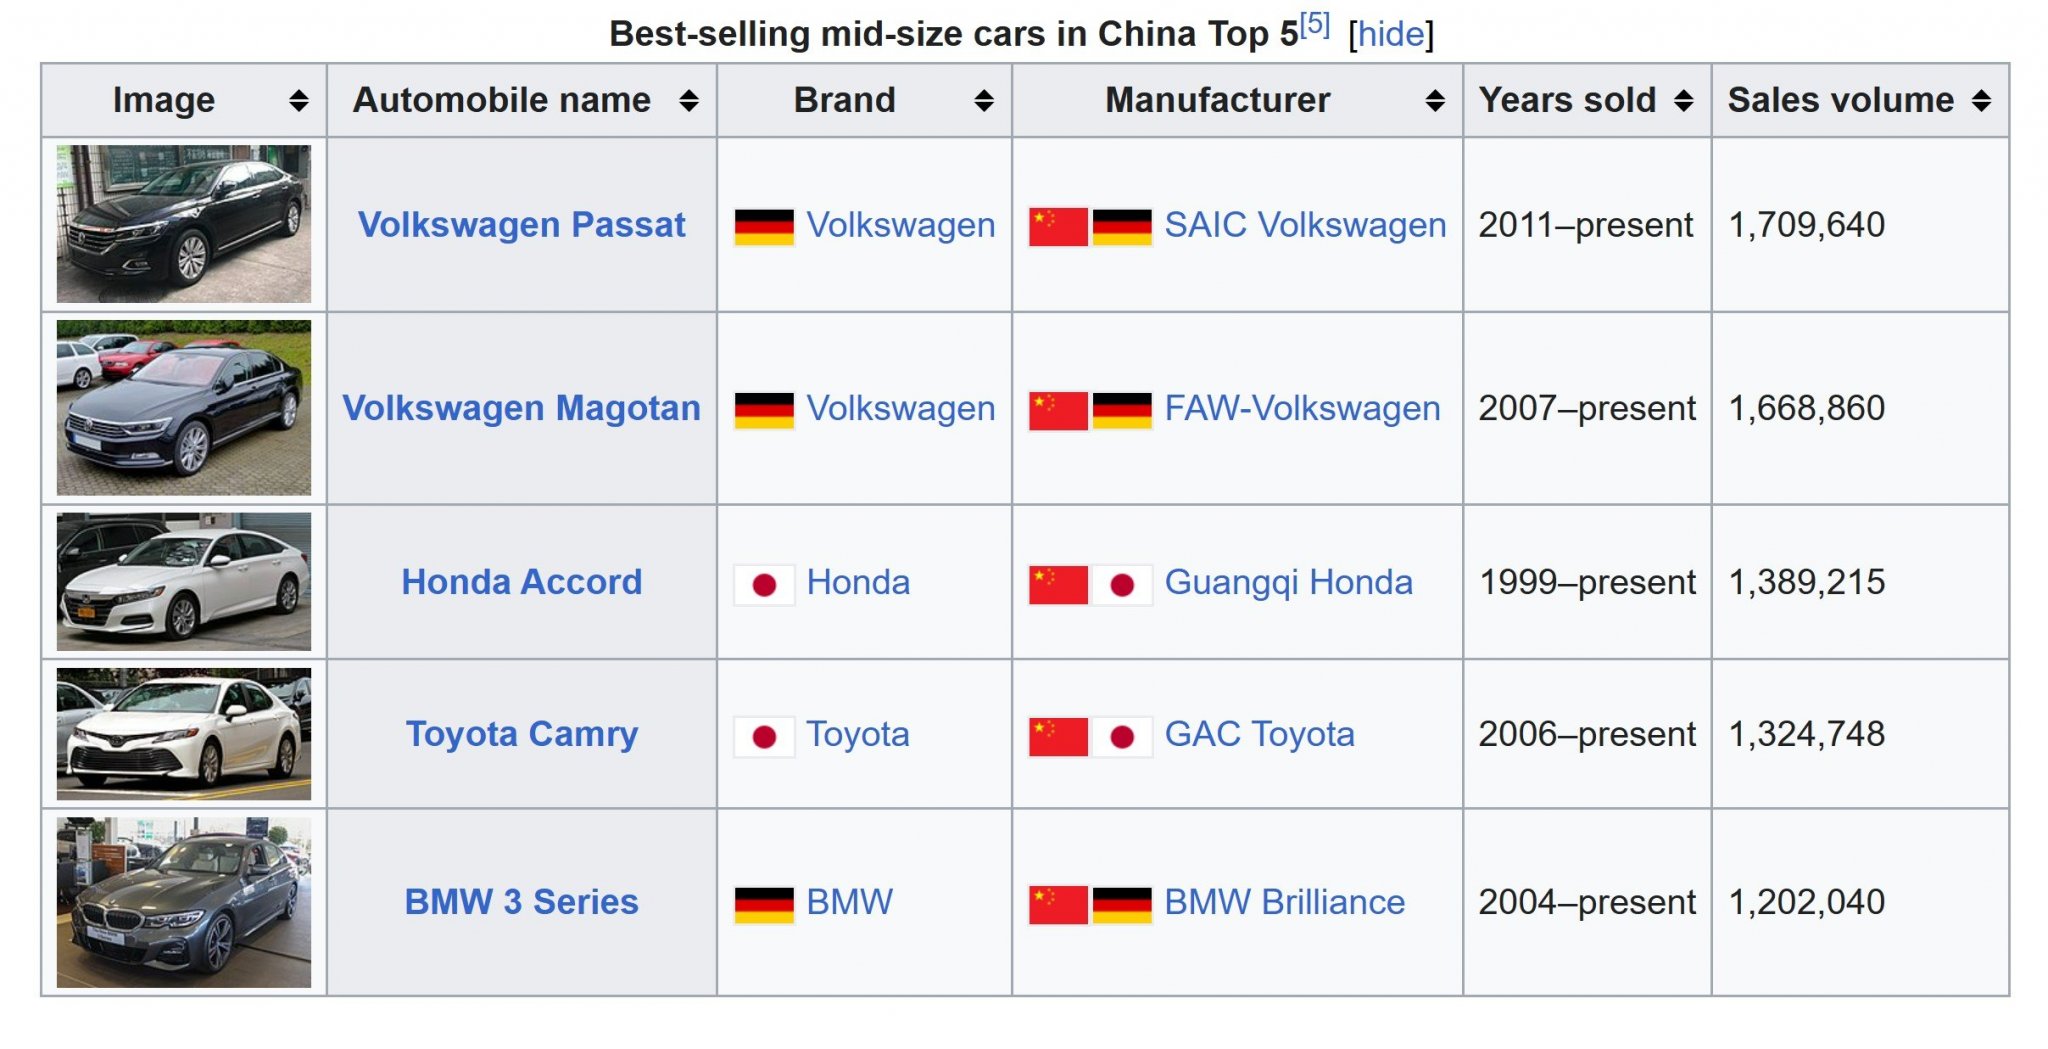Screen dimensions: 2048x1049
Task: Click the Brand column sort control
Action: coord(983,100)
